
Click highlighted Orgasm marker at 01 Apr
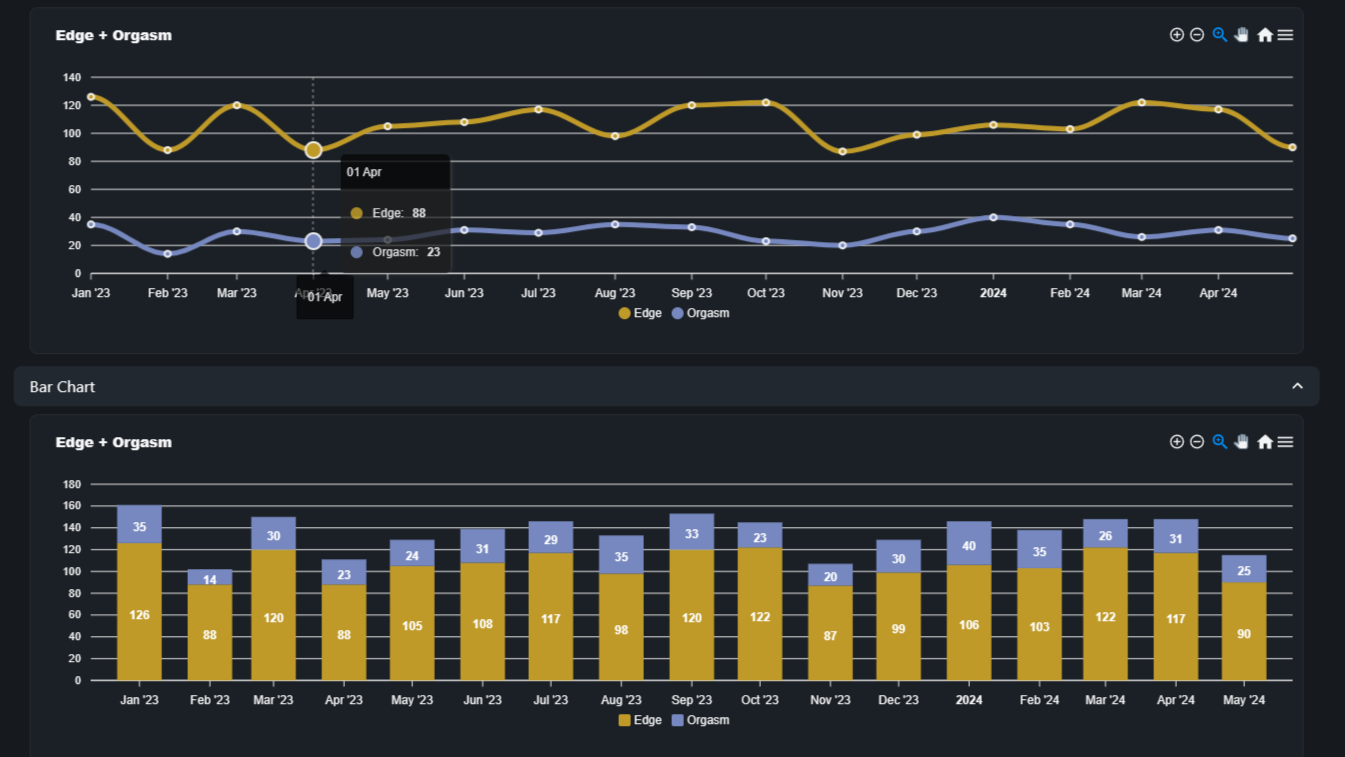[x=313, y=241]
